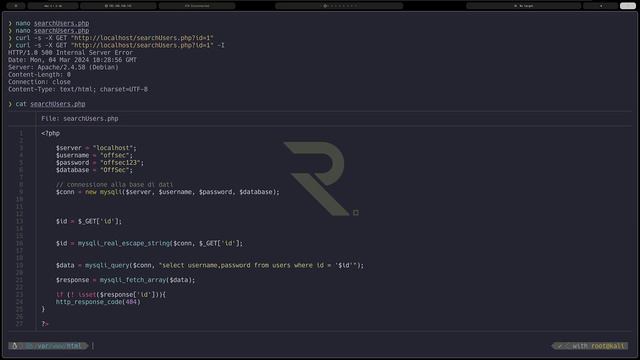Click the mysqli_real_escape_string line
This screenshot has width=640, height=360.
149,243
